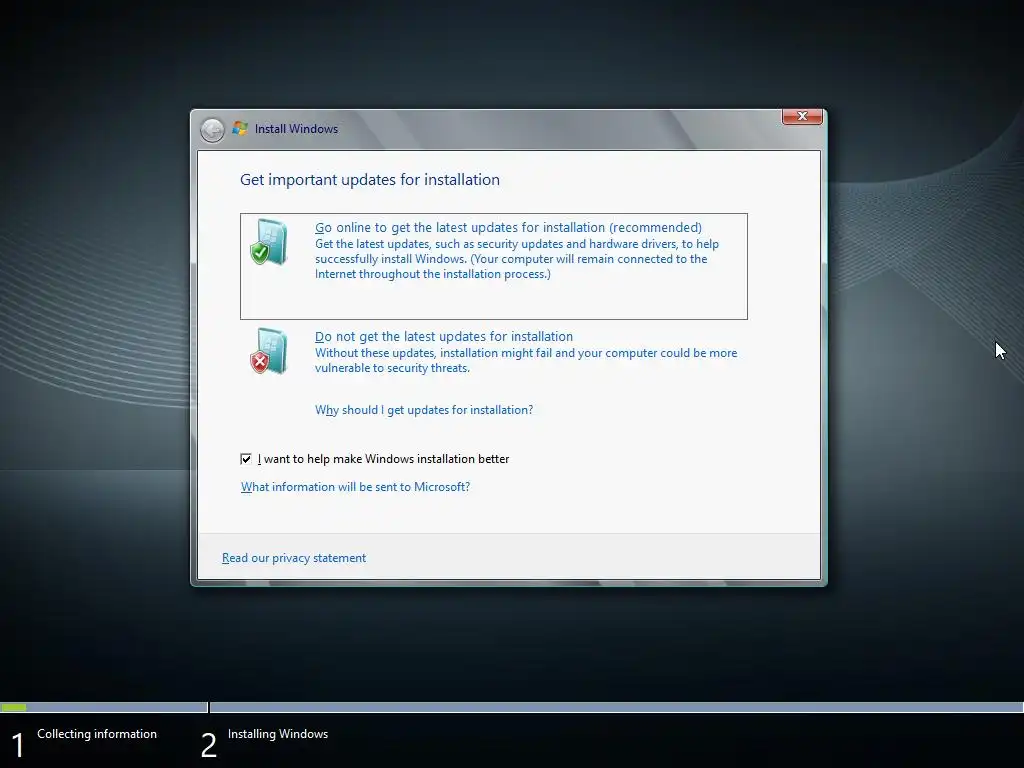1024x768 pixels.
Task: Open 'Why should I get updates for installation?'
Action: coord(424,410)
